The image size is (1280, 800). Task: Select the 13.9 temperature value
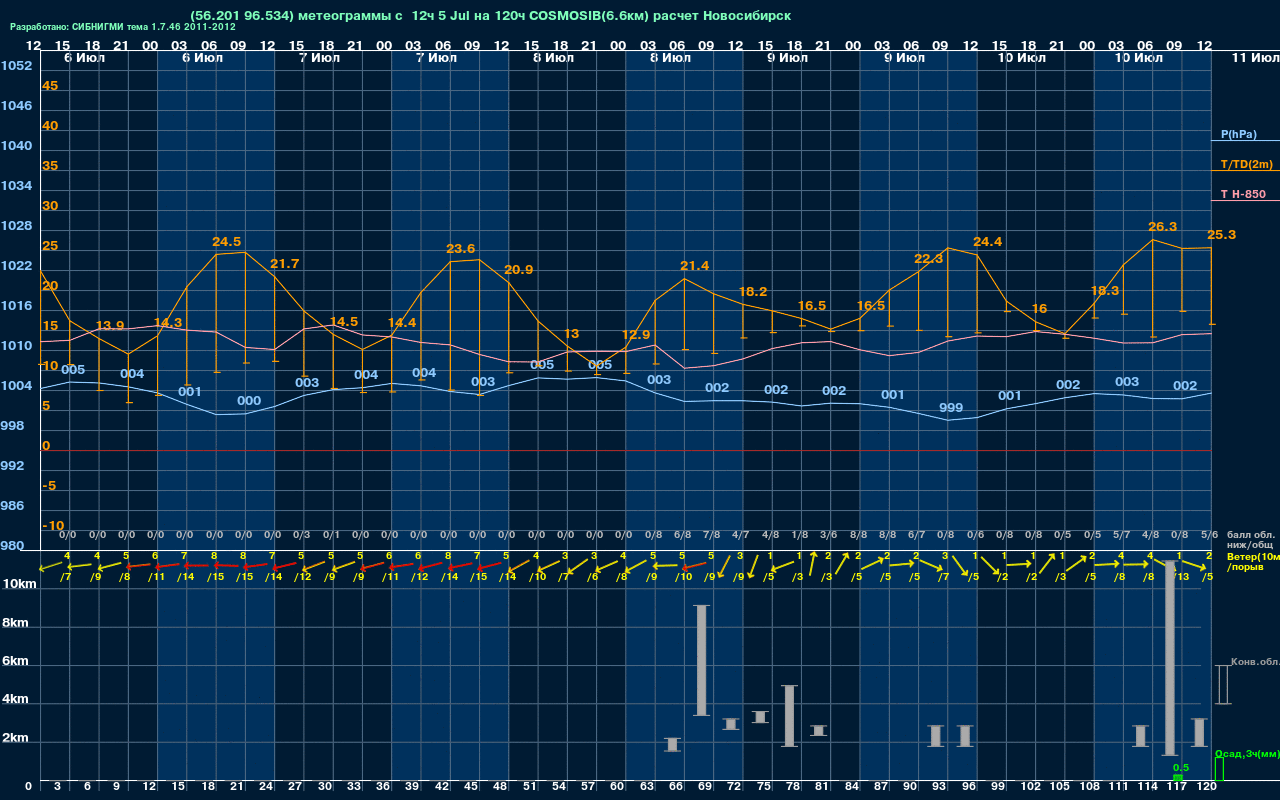(x=110, y=326)
